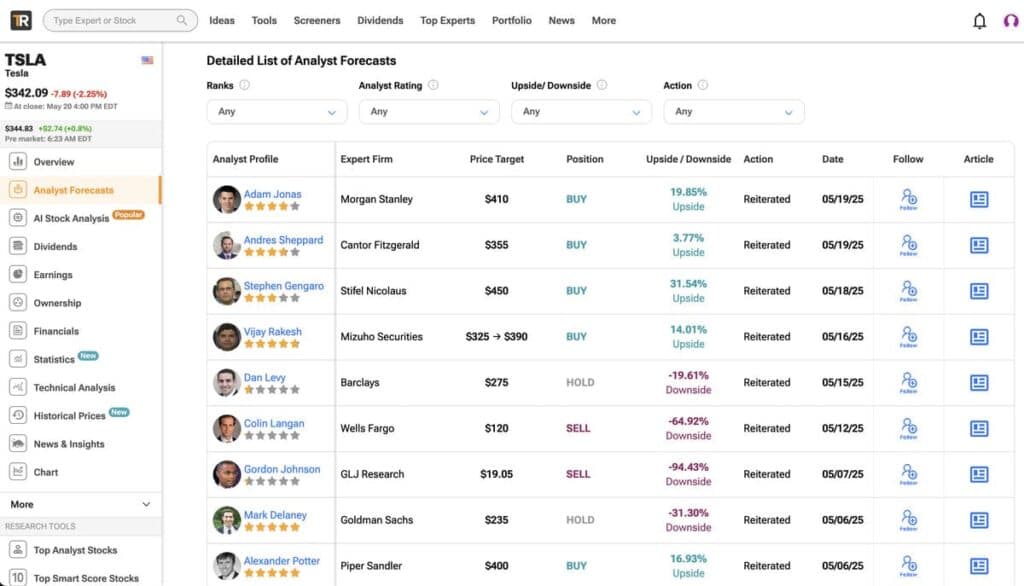1024x586 pixels.
Task: Follow analyst Dan Levy
Action: pyautogui.click(x=908, y=382)
